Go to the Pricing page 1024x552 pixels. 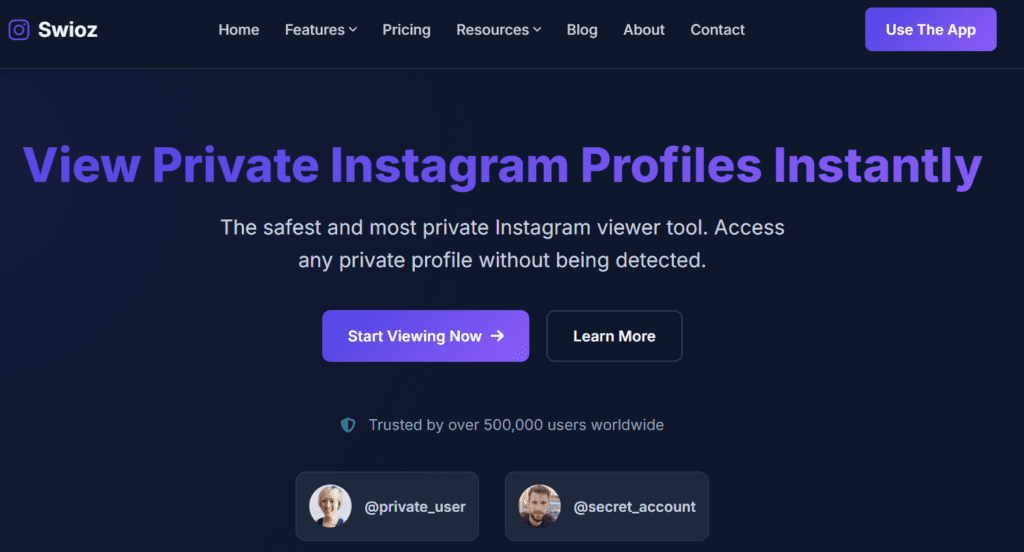pos(406,30)
